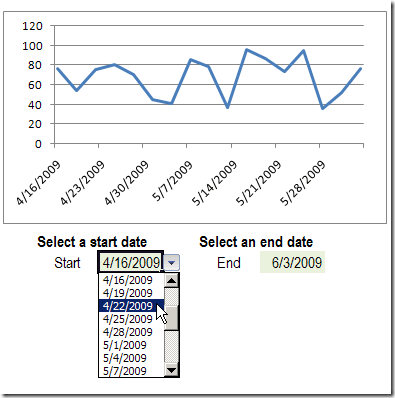Click the 4/30/2009 axis label
Viewport: 395px width, 398px height.
(x=126, y=183)
